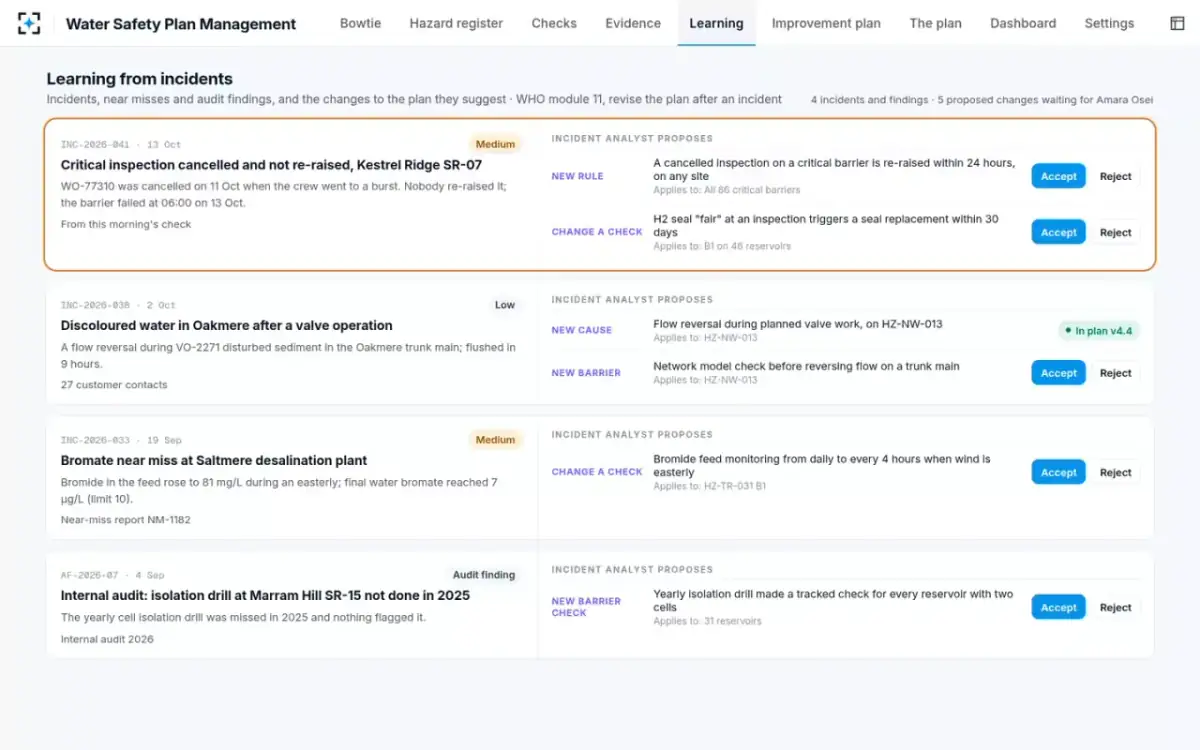This screenshot has height=750, width=1200.
Task: Accept the network model check barrier
Action: point(1058,373)
